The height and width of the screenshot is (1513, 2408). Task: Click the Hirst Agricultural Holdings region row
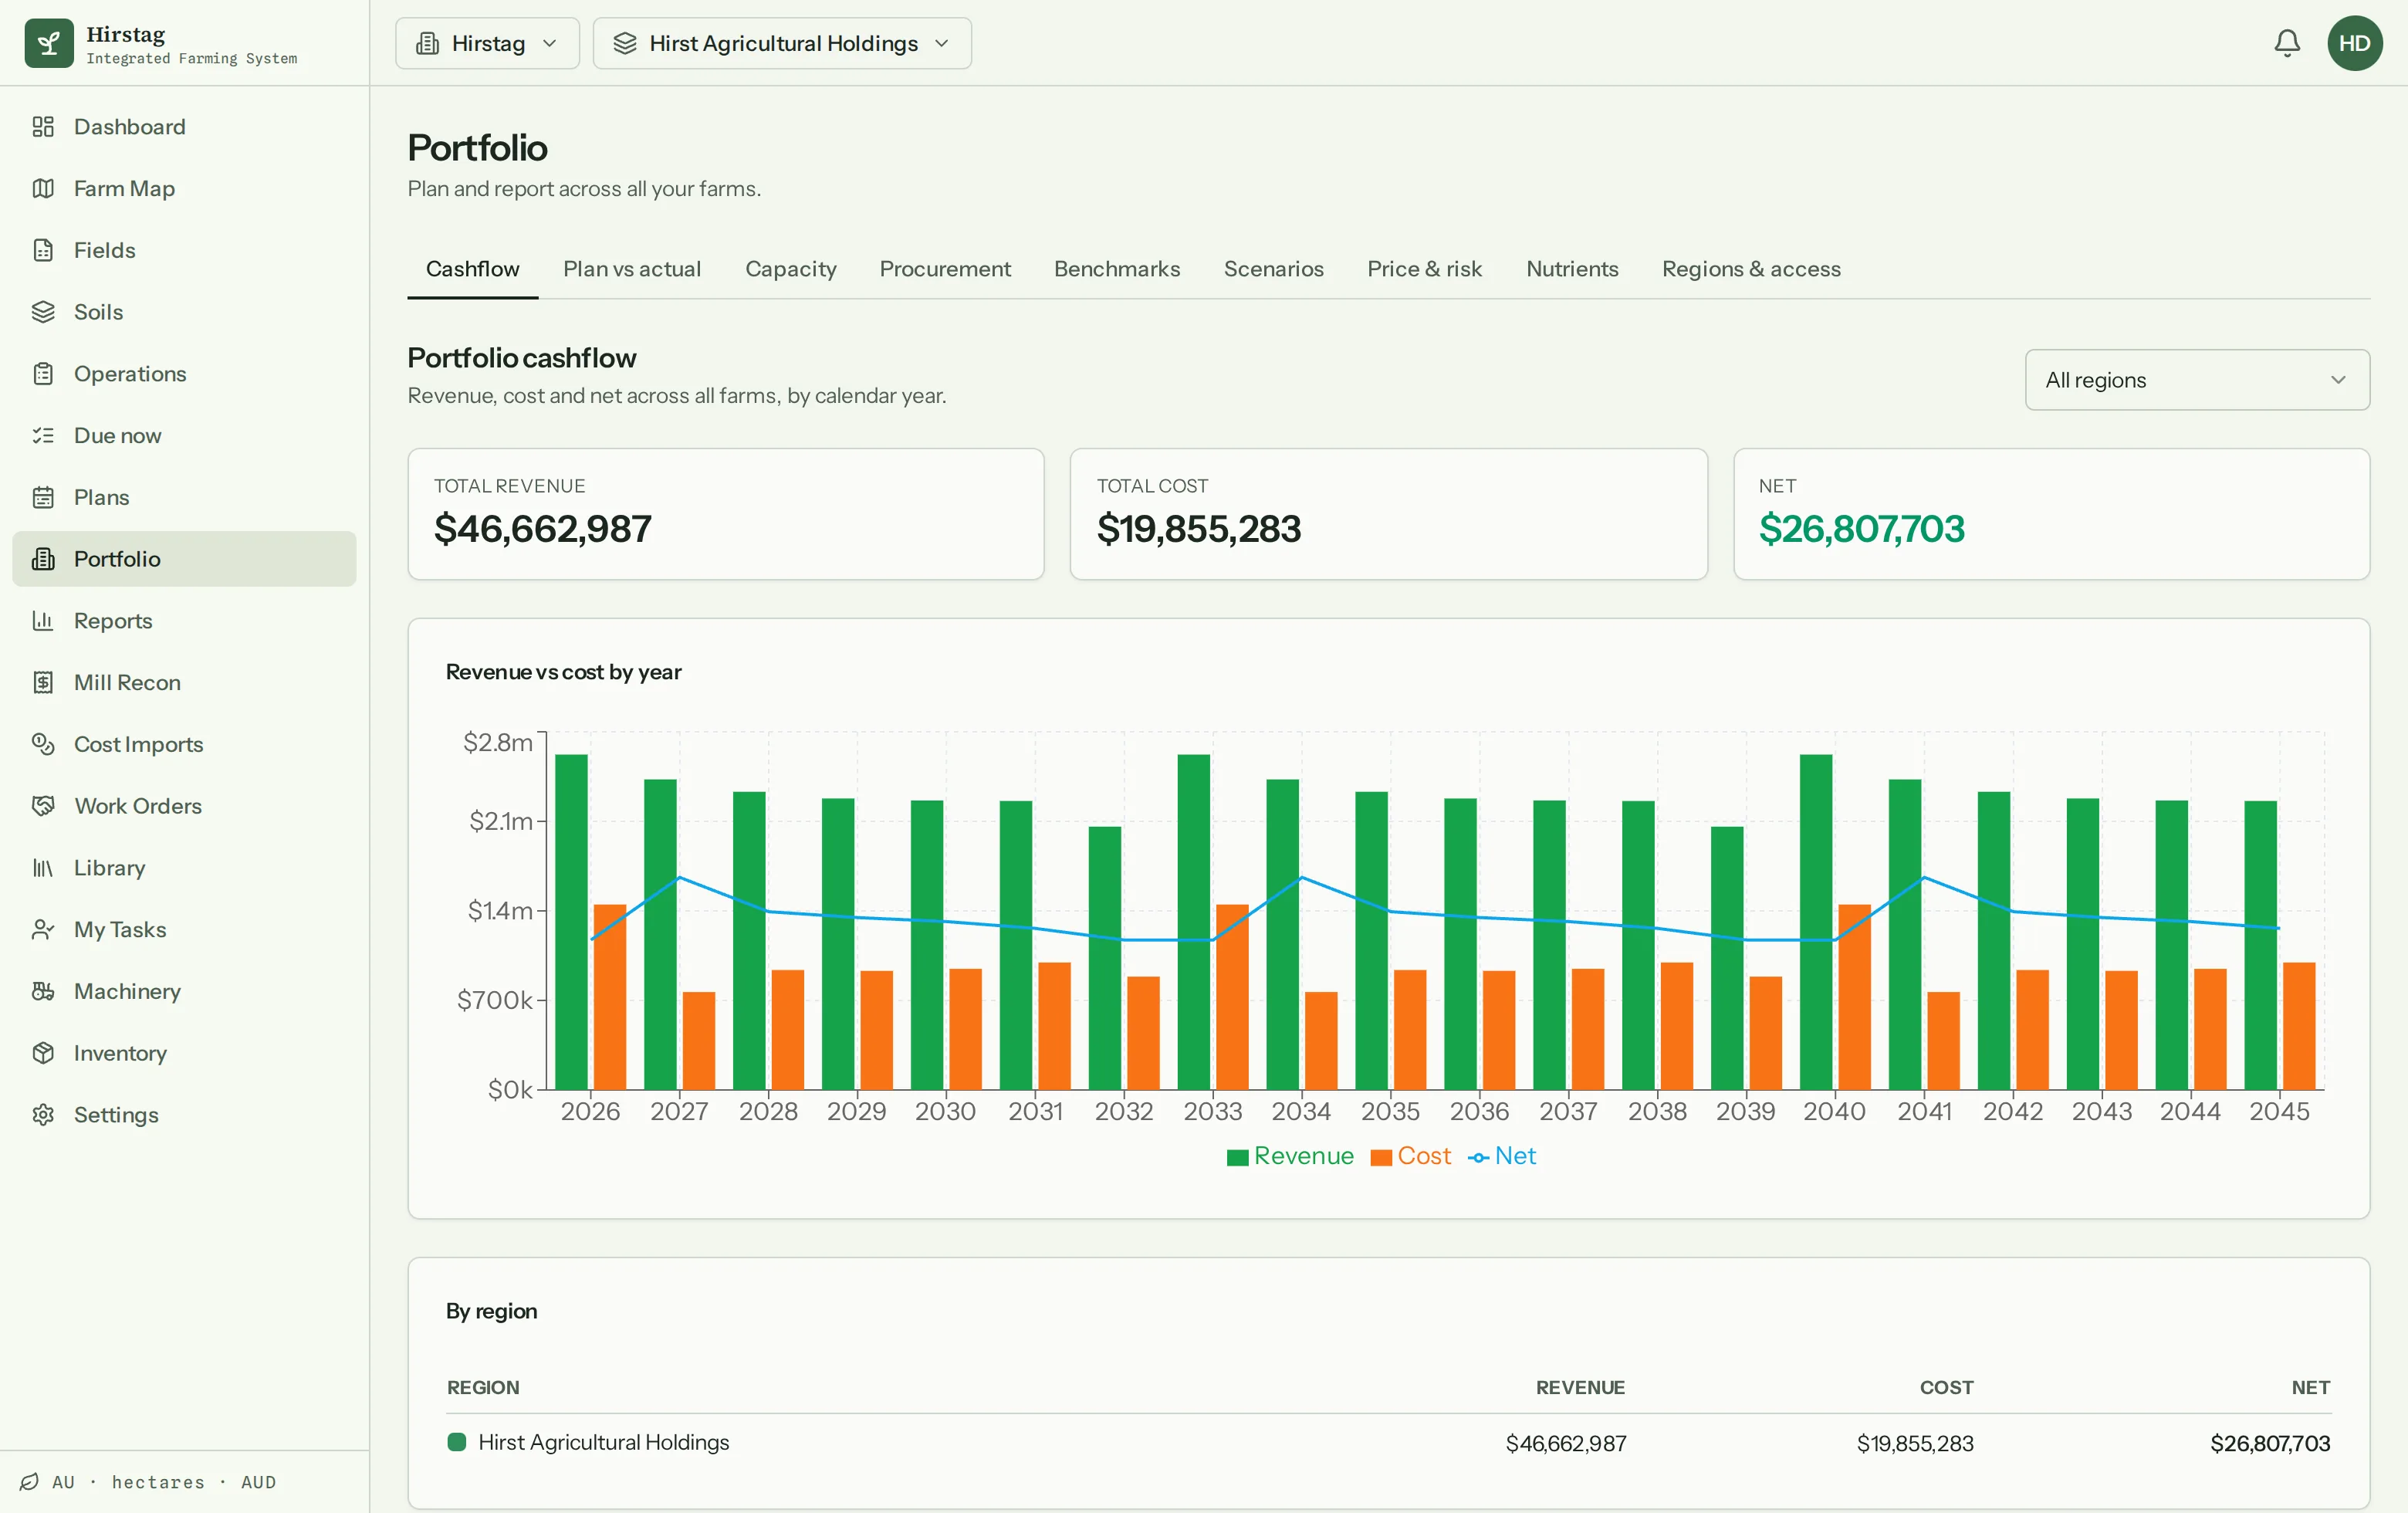coord(1388,1443)
